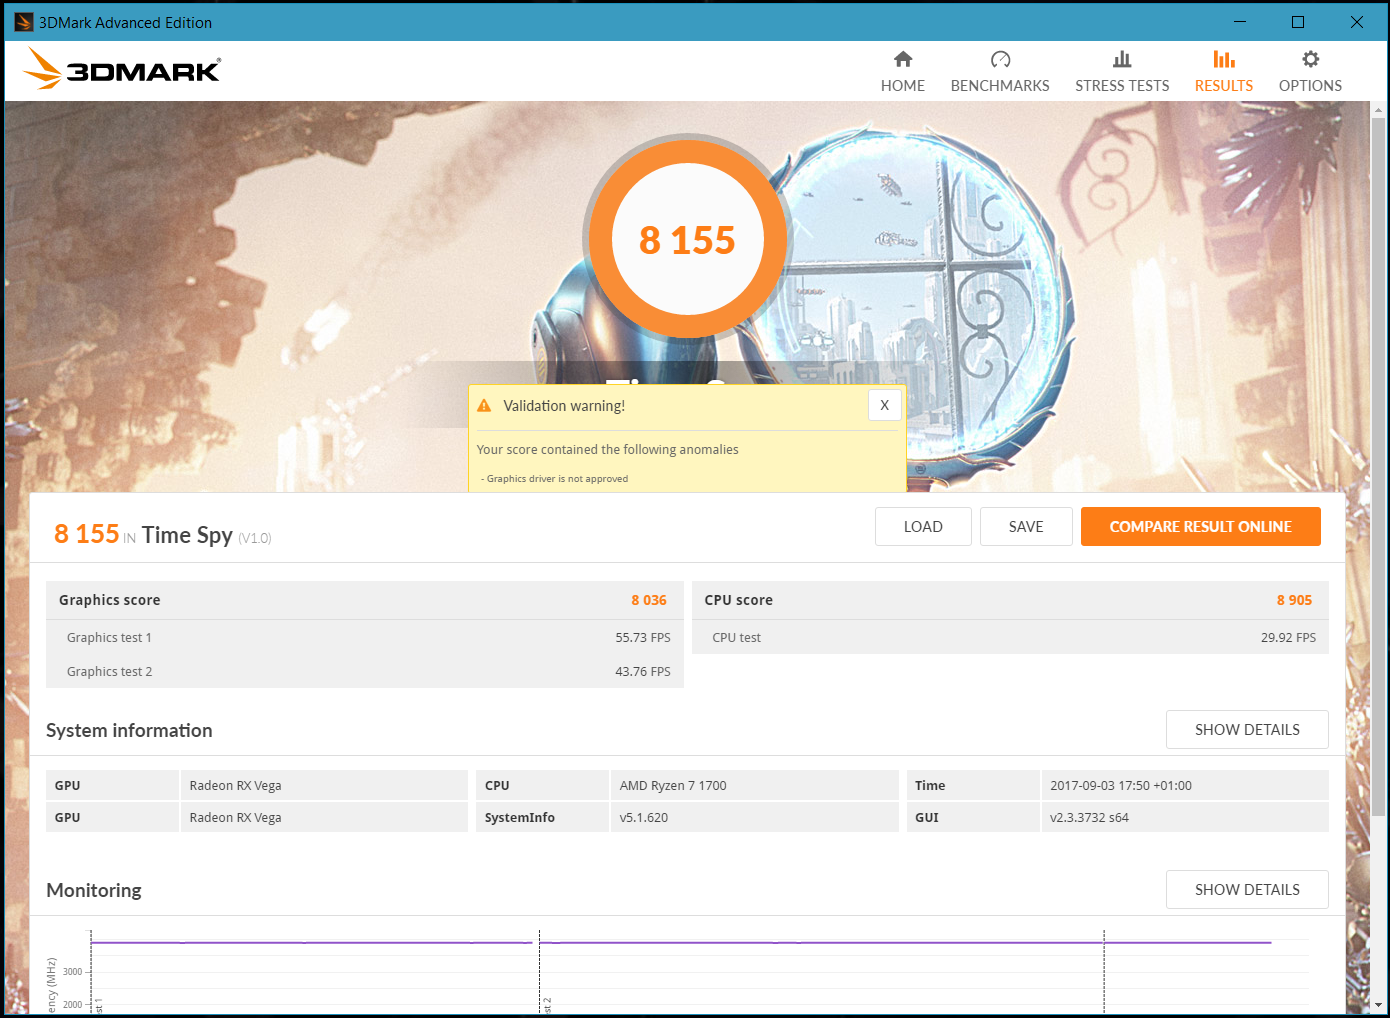Open the OPTIONS label
Screen dimensions: 1390x1018
point(1310,86)
